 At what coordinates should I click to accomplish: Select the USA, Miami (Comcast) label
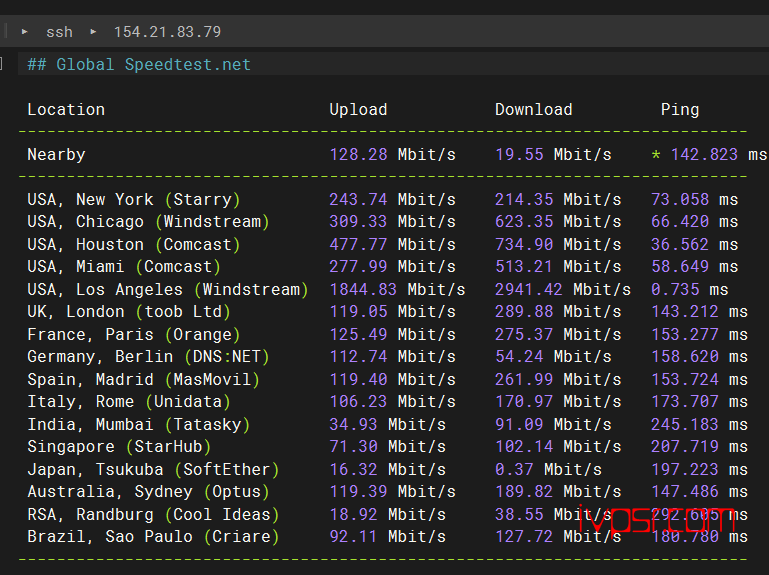124,266
